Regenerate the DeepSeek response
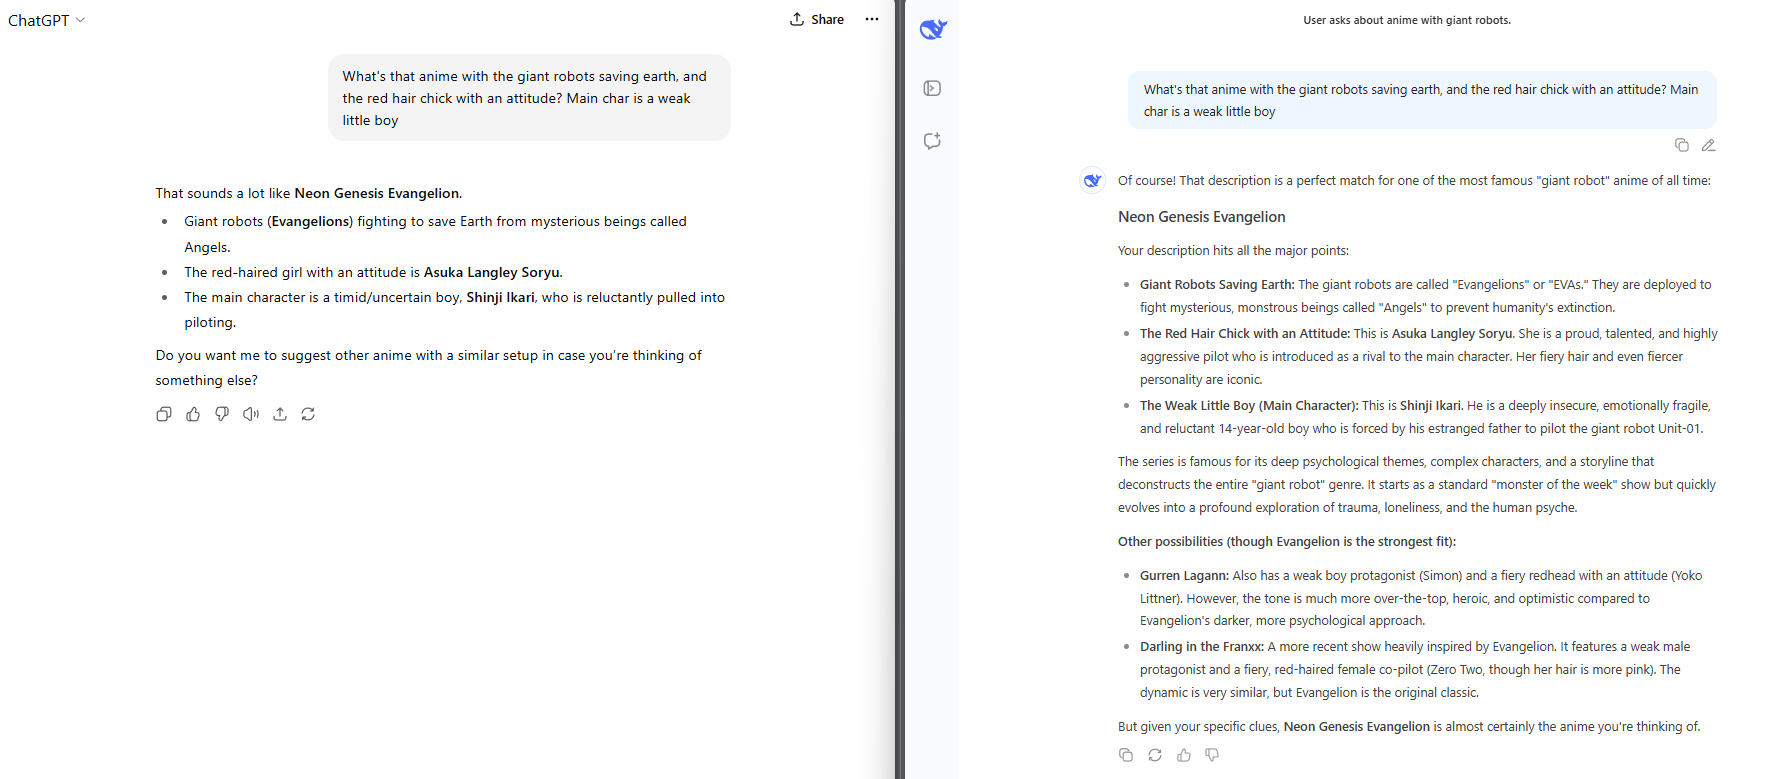 coord(1155,755)
